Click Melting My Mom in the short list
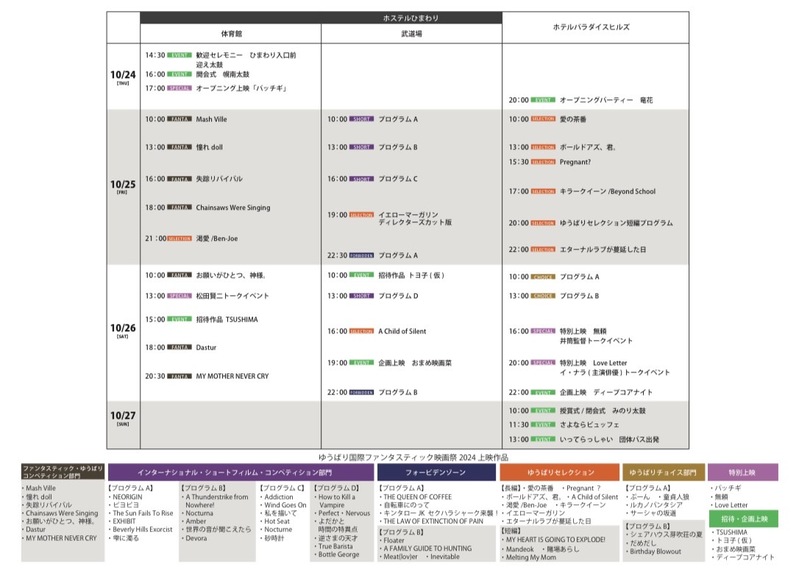 (531, 558)
